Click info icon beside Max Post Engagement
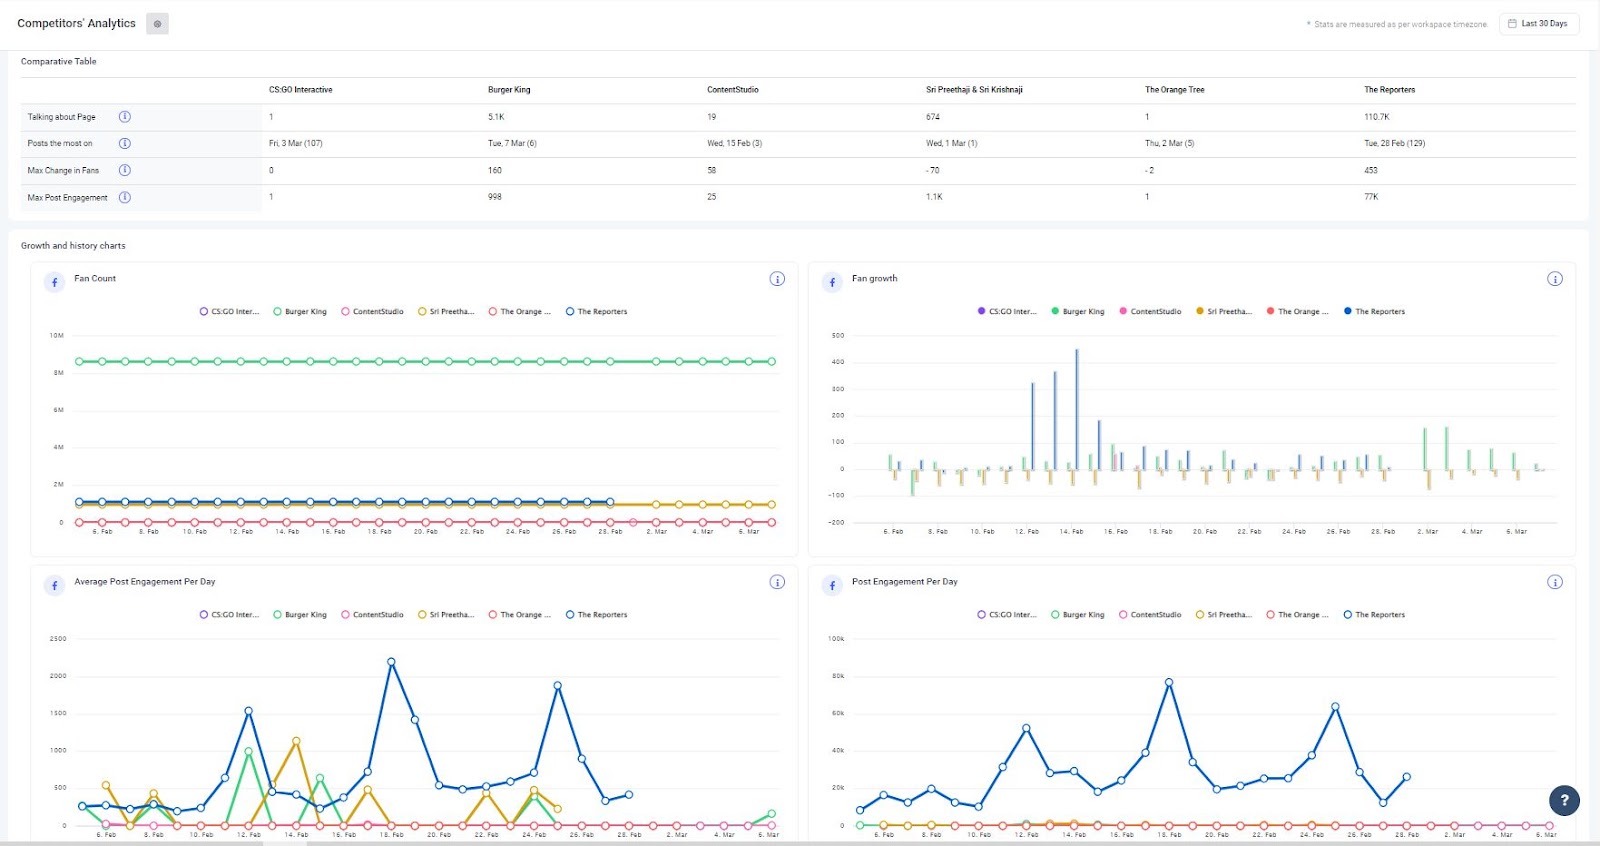 (x=125, y=197)
